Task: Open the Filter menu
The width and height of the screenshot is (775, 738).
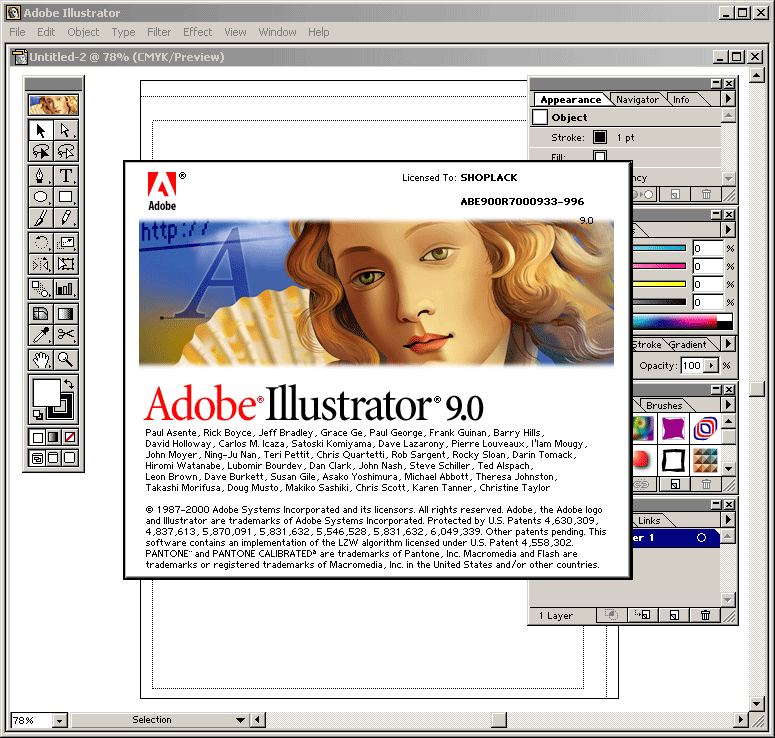Action: (x=159, y=32)
